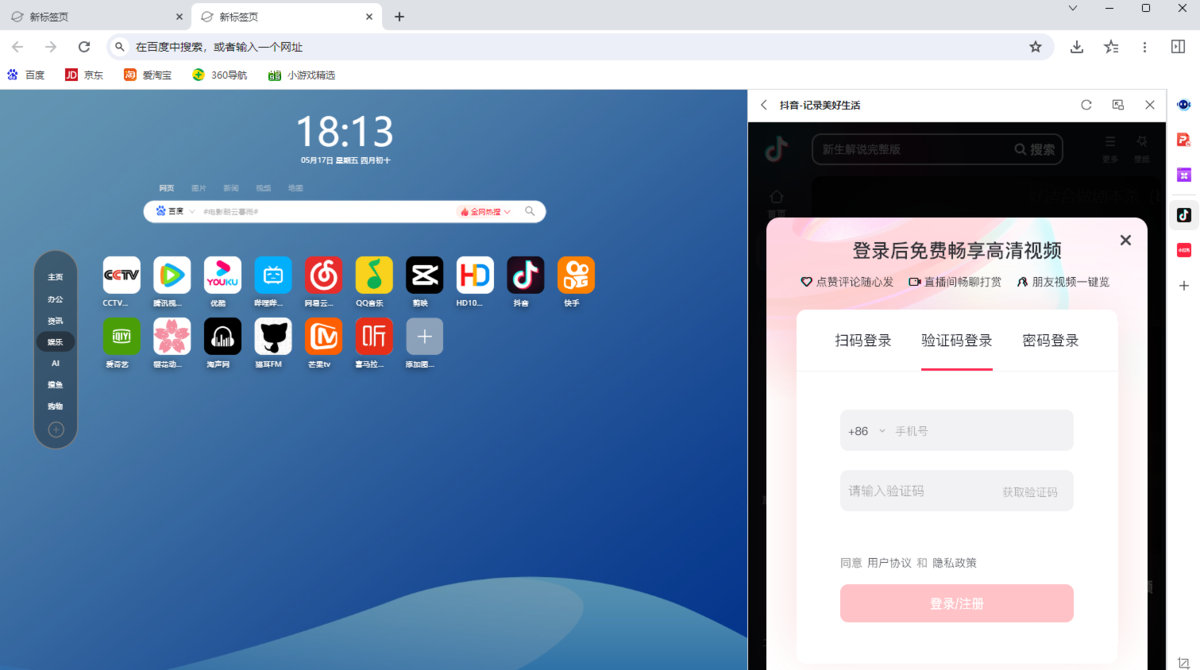
Task: Open the browser three-dot menu
Action: tap(1145, 47)
